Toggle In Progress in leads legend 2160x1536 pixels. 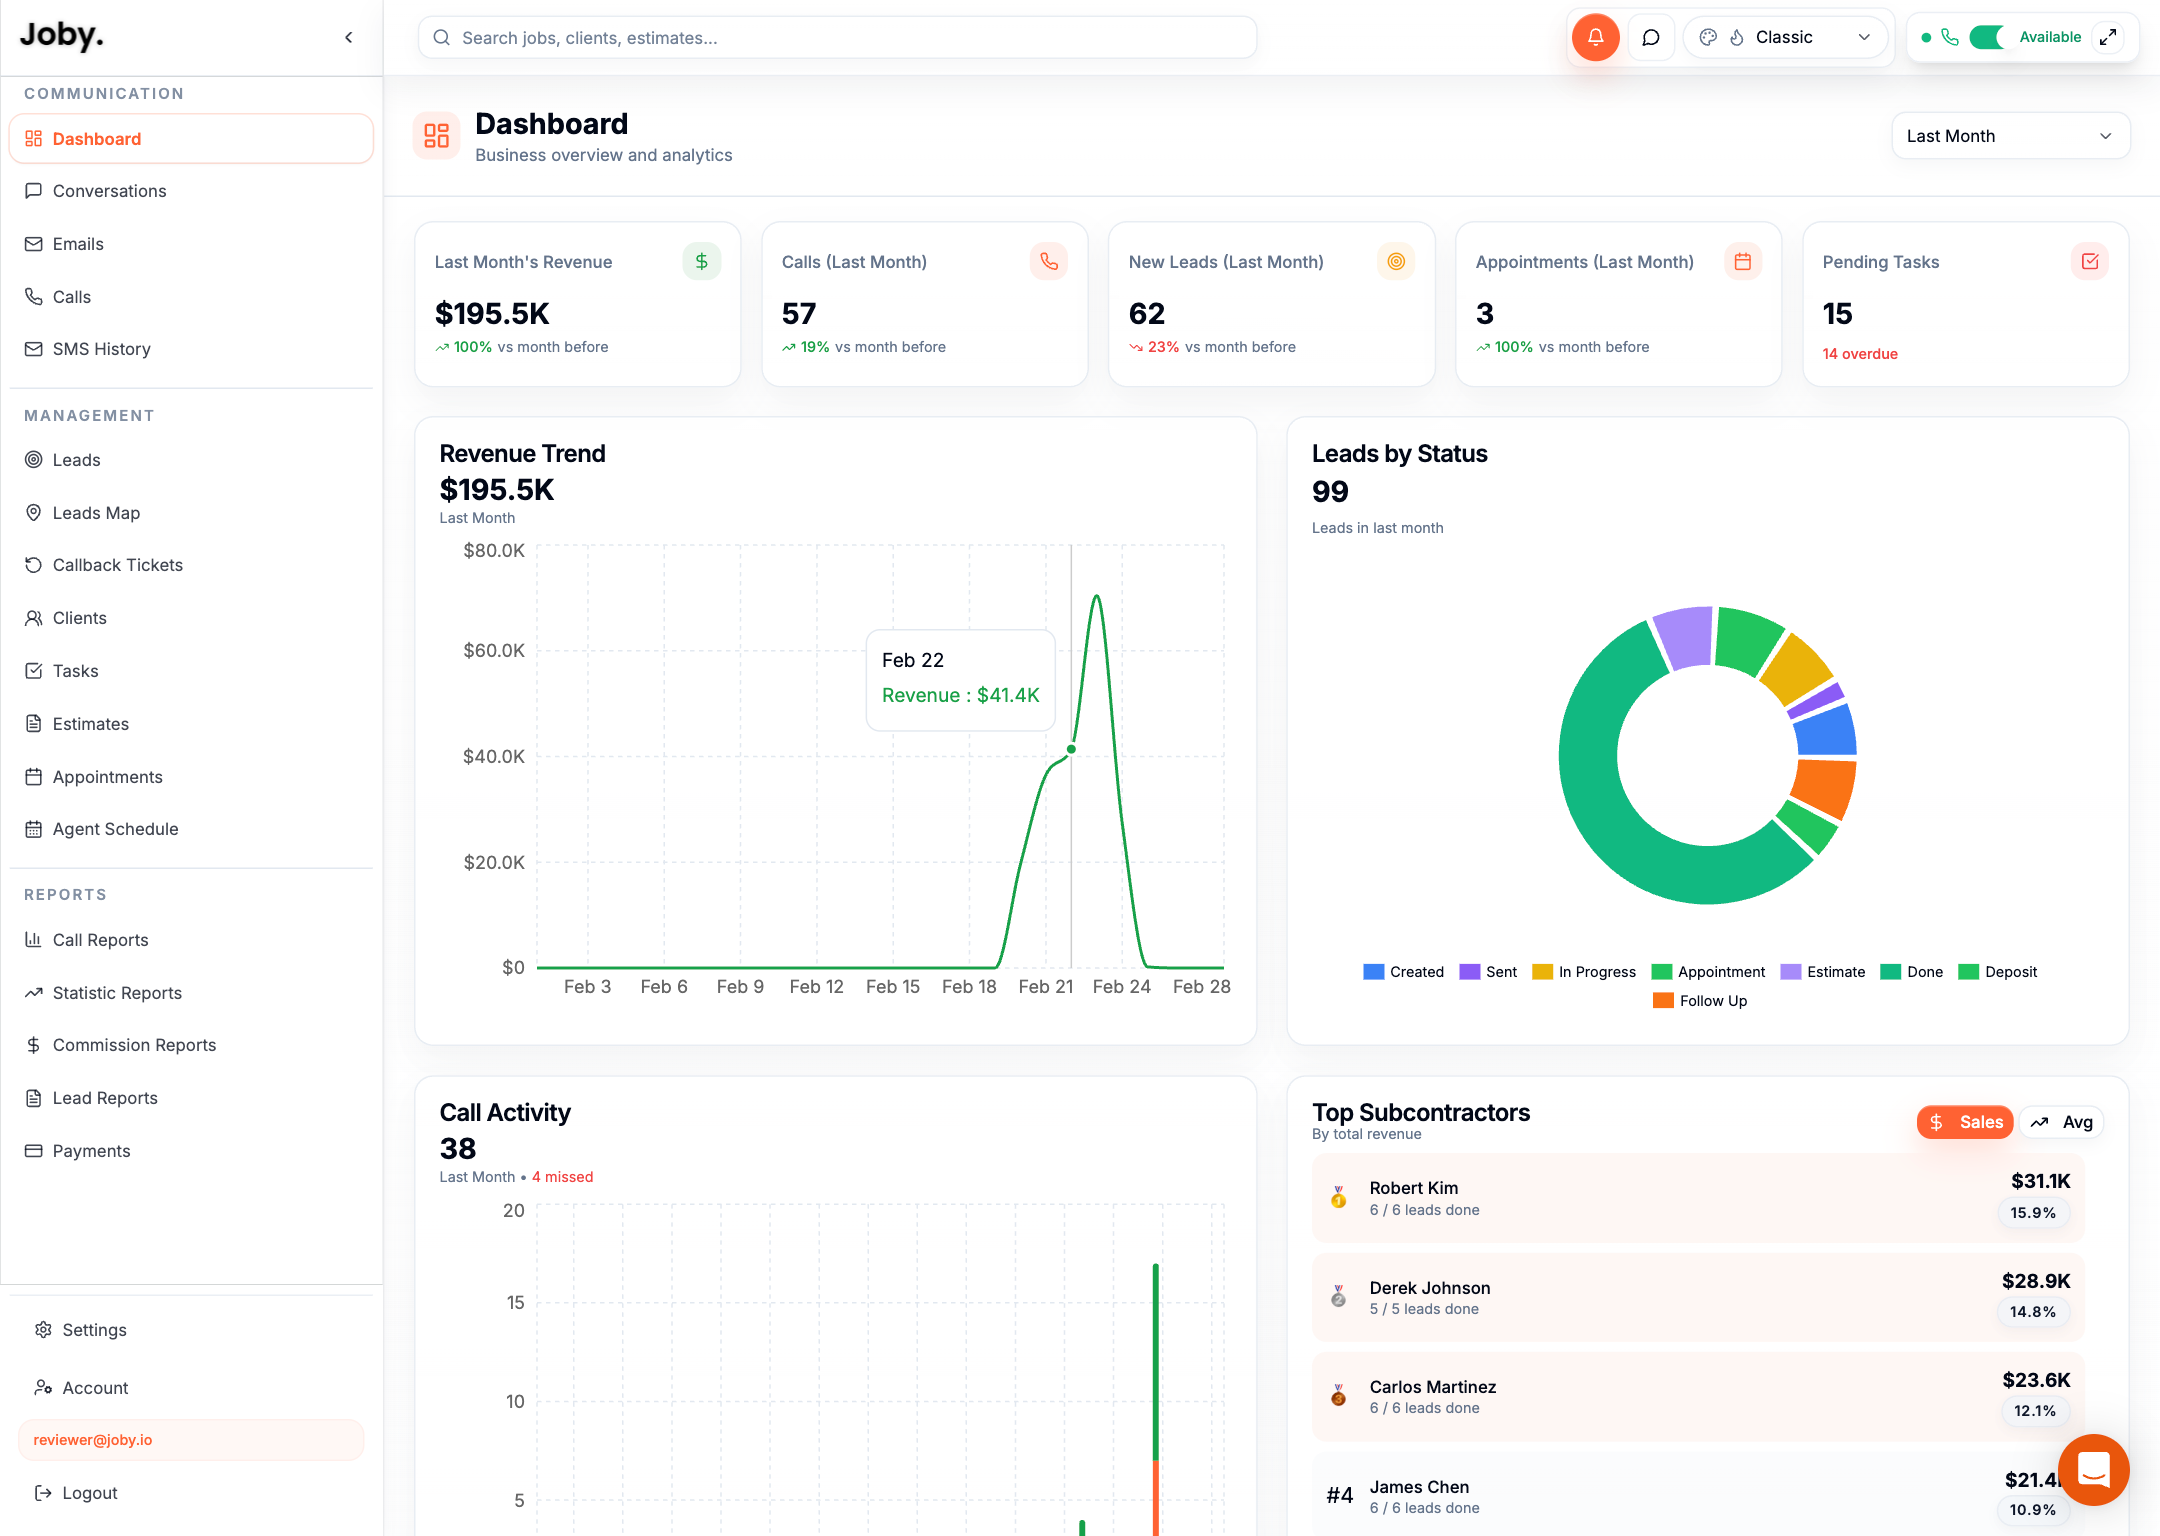[1584, 972]
